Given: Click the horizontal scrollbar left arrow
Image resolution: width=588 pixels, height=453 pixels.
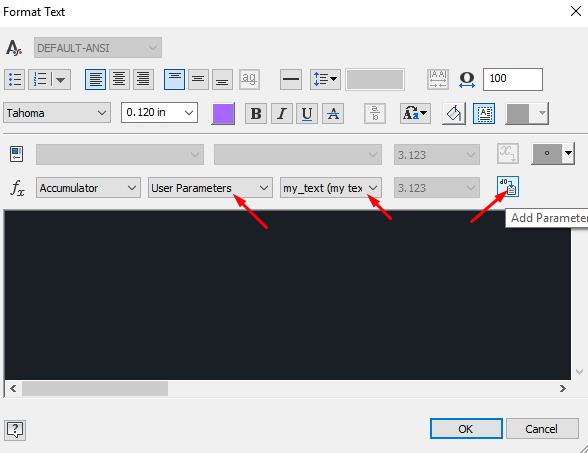Looking at the screenshot, I should click(x=13, y=388).
